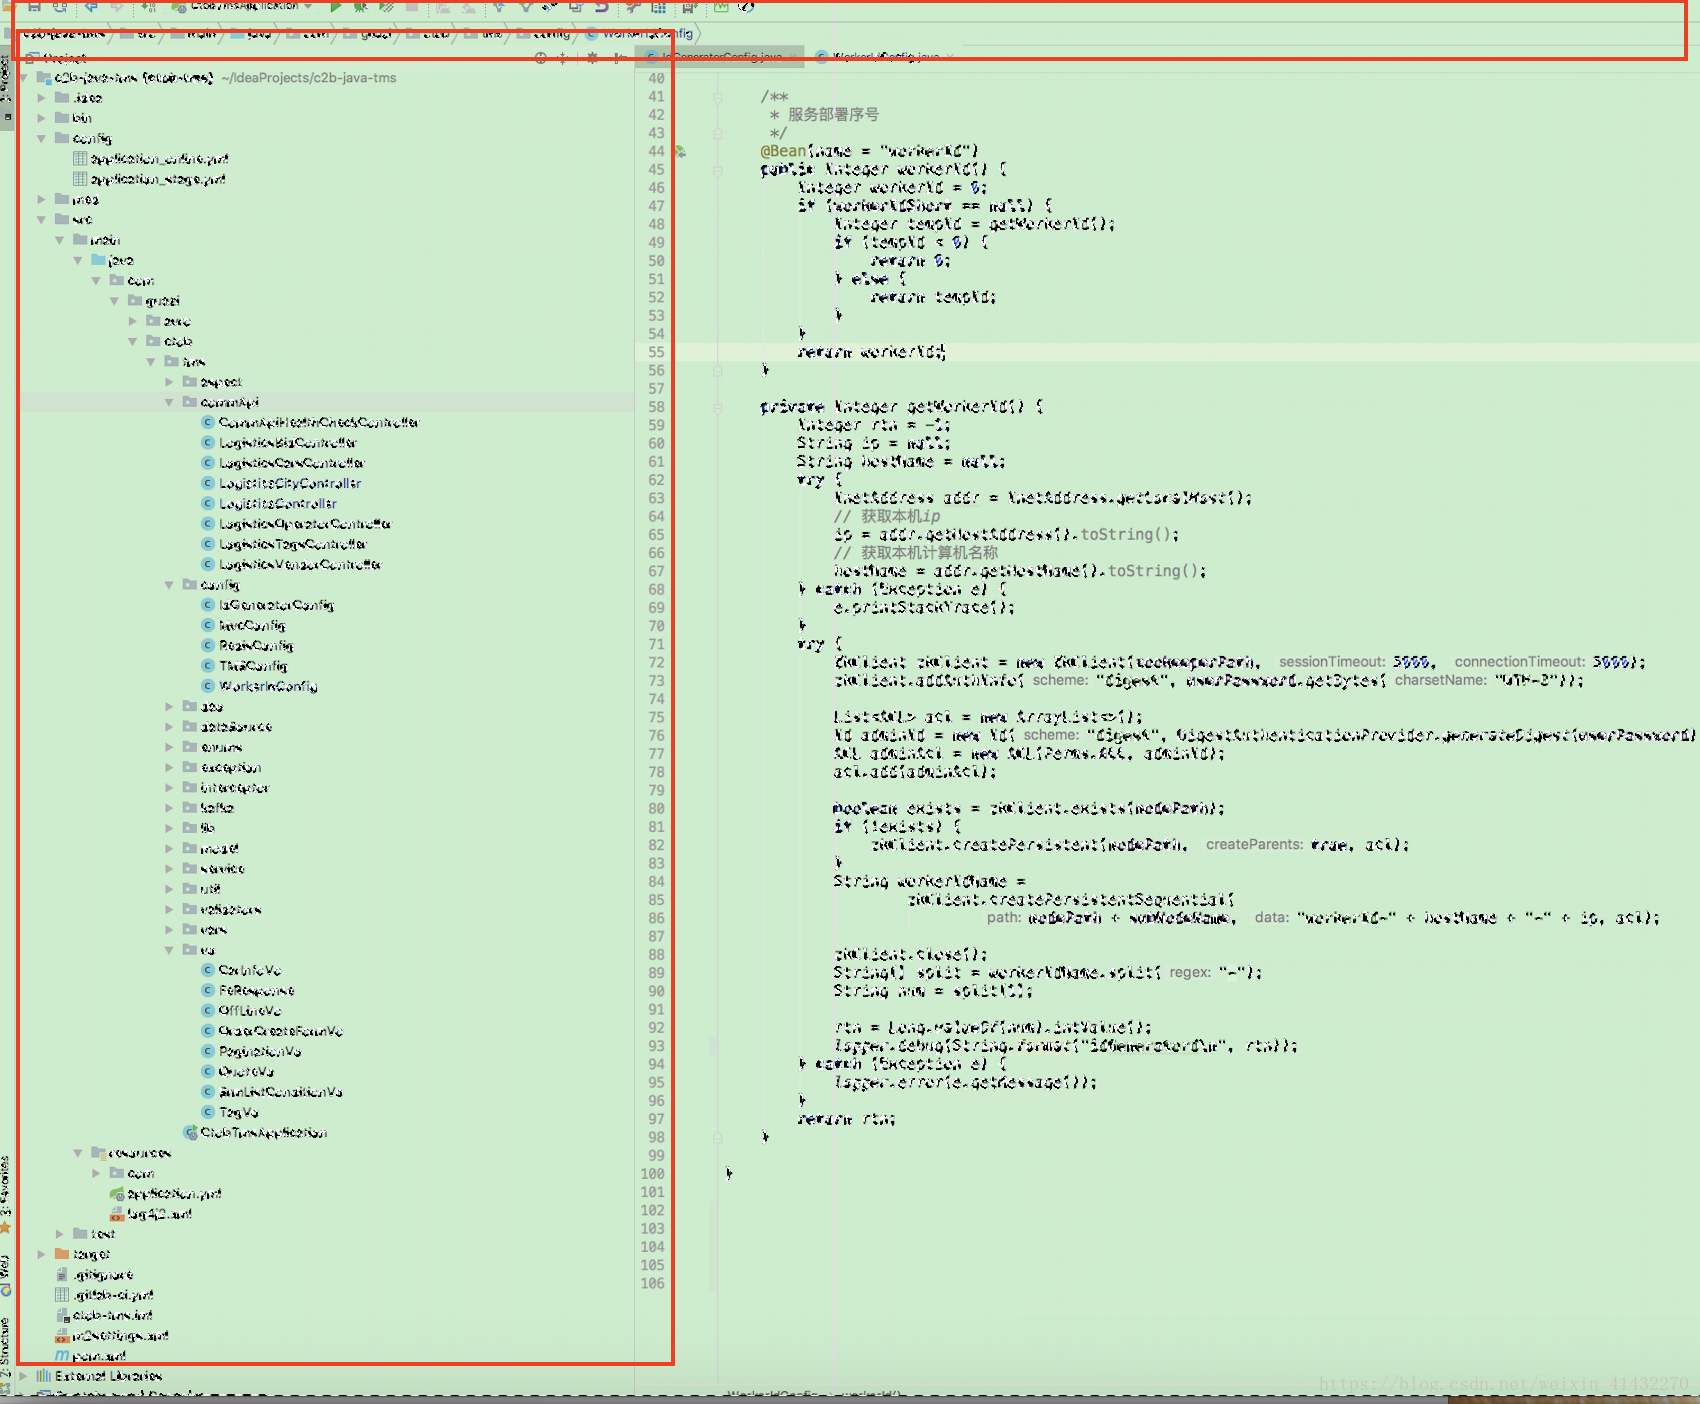Click the Project Structure grid icon

pyautogui.click(x=659, y=6)
